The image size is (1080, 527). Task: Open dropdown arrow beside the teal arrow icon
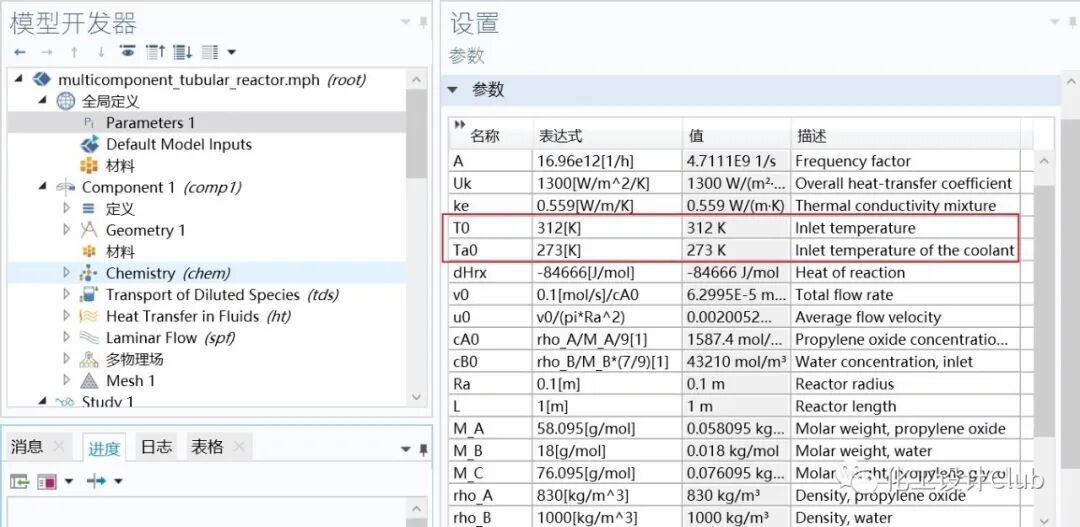pos(118,481)
